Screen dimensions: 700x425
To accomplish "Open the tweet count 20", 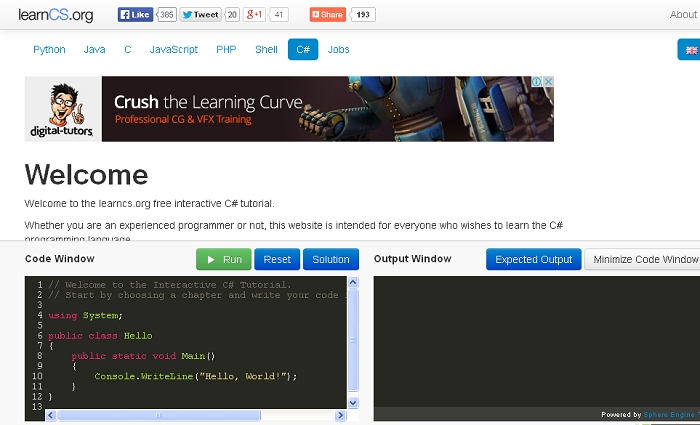I will pos(232,15).
